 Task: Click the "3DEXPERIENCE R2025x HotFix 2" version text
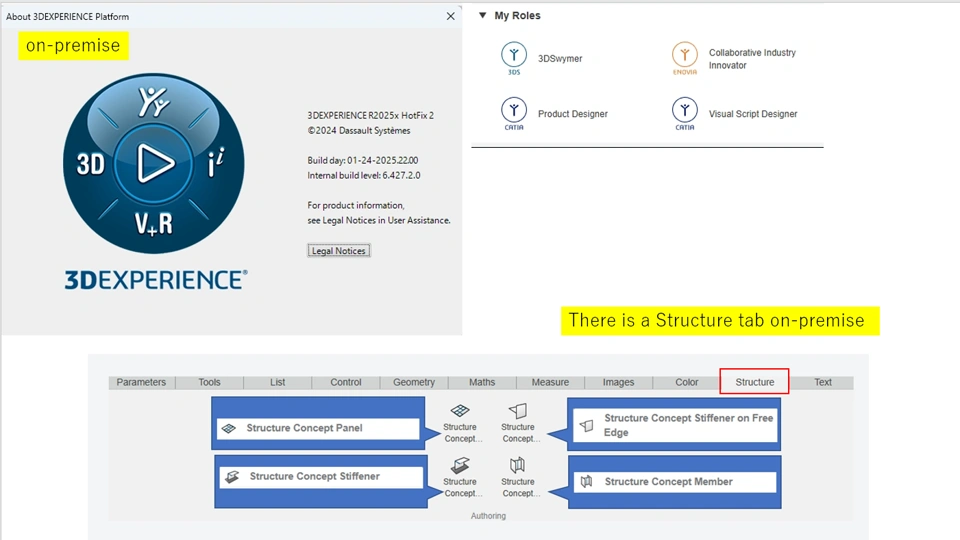point(370,115)
